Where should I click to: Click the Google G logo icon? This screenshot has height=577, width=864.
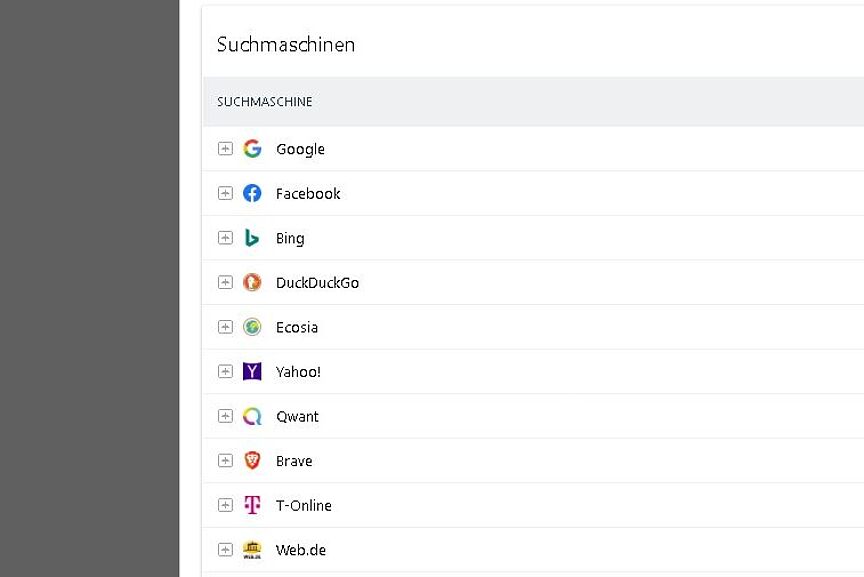click(x=252, y=148)
